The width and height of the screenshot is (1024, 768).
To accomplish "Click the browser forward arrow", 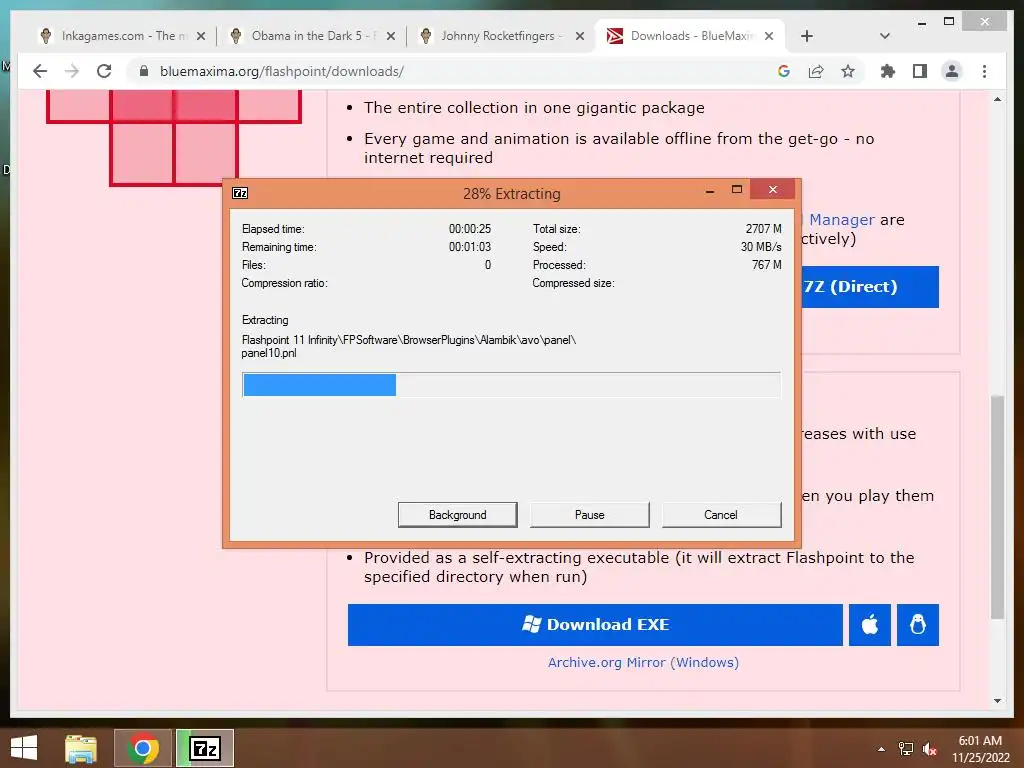I will [x=72, y=71].
